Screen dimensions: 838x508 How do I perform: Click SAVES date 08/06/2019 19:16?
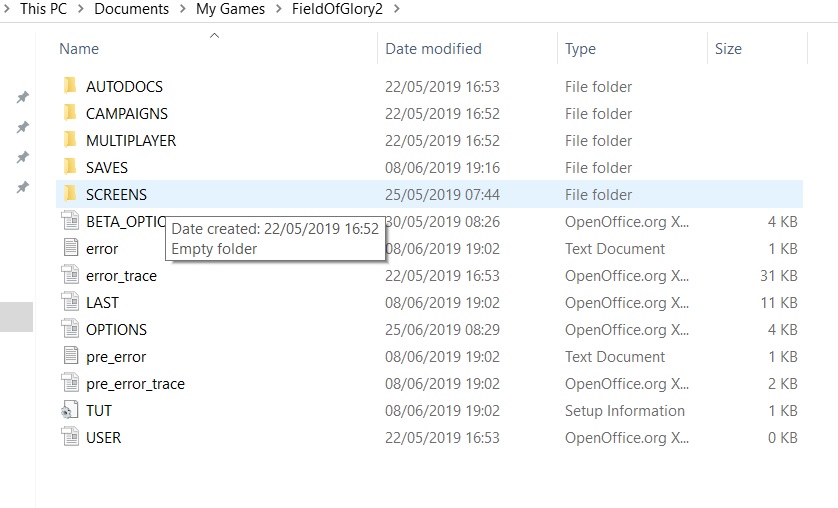coord(443,167)
